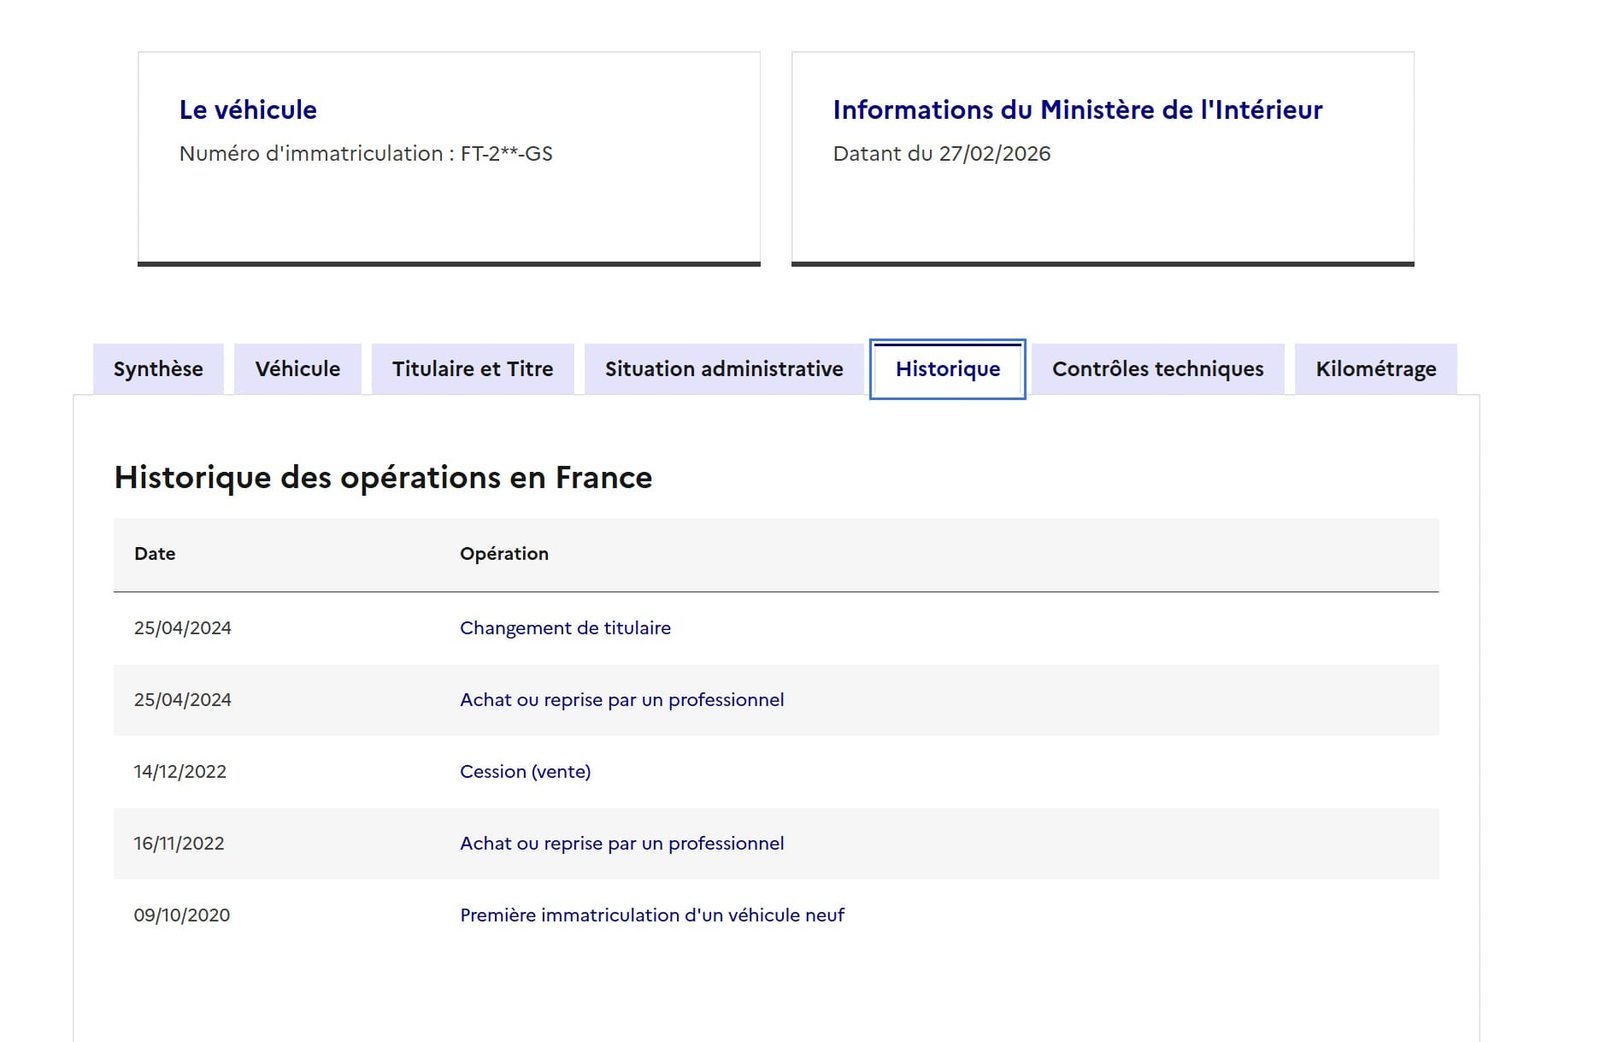Select 'Première immatriculation d'un véhicule neuf' entry
The image size is (1600, 1042).
click(x=652, y=915)
